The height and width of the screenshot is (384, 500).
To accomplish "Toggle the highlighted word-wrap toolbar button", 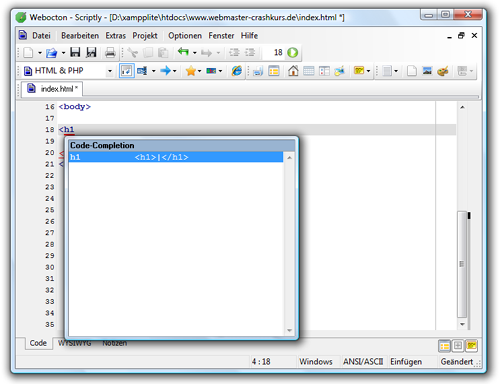I will (127, 71).
